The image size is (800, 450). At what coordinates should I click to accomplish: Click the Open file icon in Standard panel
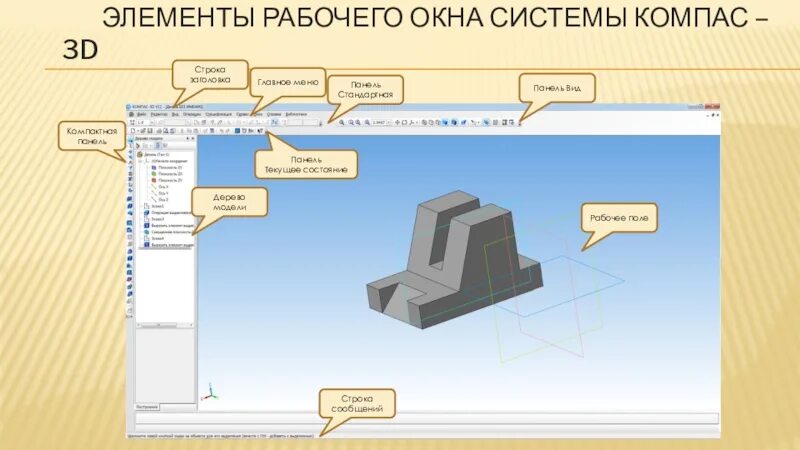(142, 131)
